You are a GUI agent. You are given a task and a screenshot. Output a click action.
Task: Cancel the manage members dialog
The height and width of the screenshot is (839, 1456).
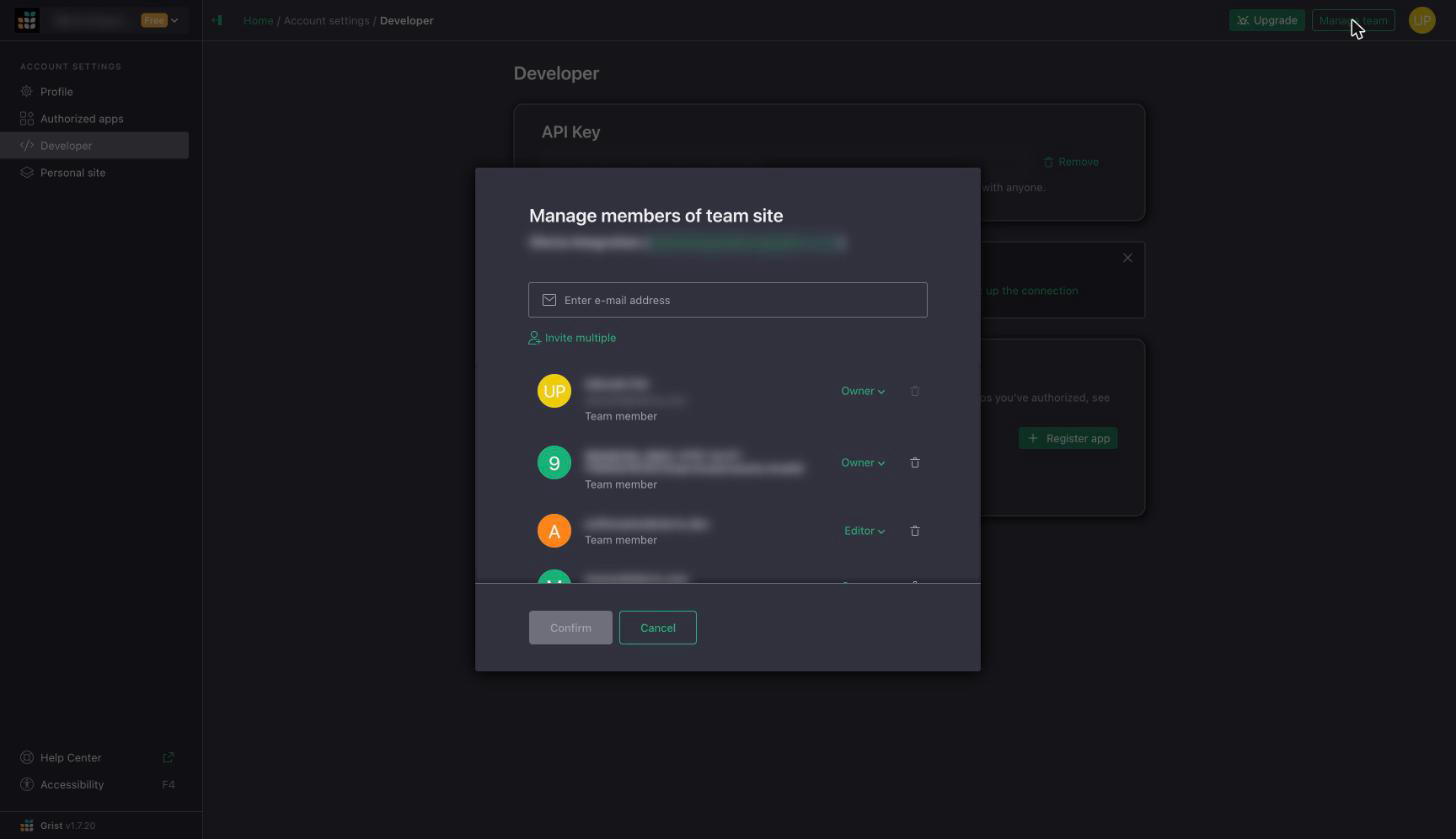point(658,628)
